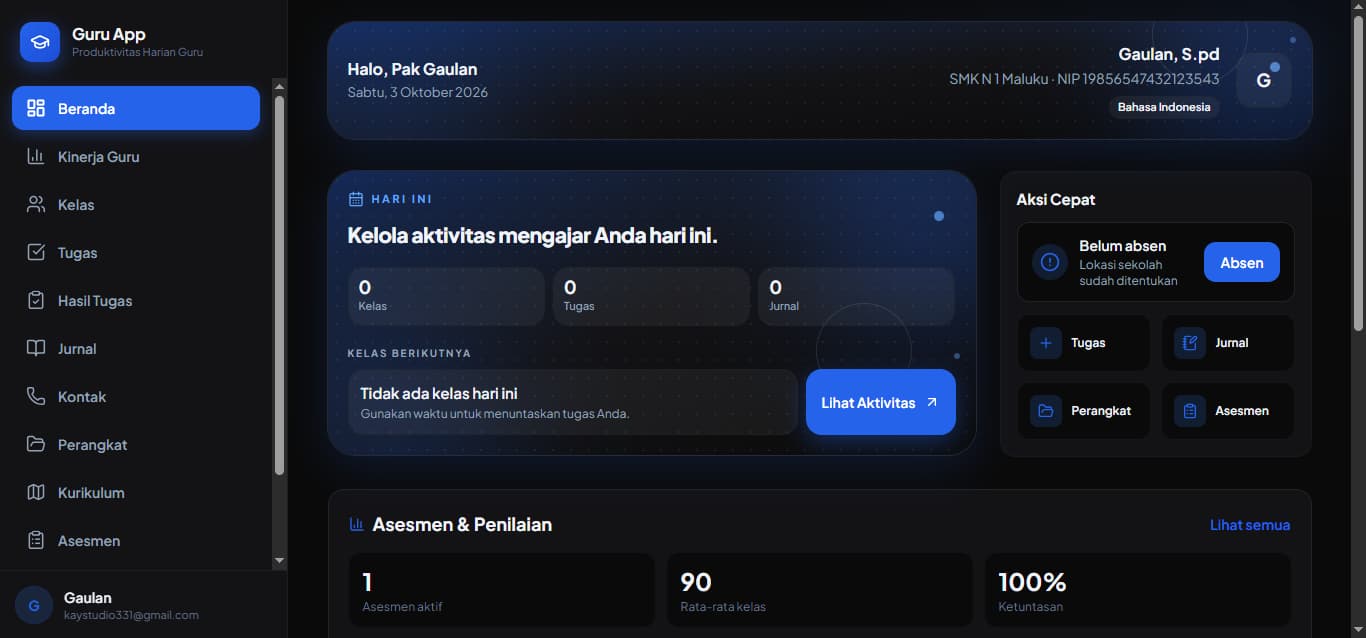This screenshot has width=1366, height=638.
Task: Click the 90 Rata-rata kelas card
Action: tap(819, 590)
